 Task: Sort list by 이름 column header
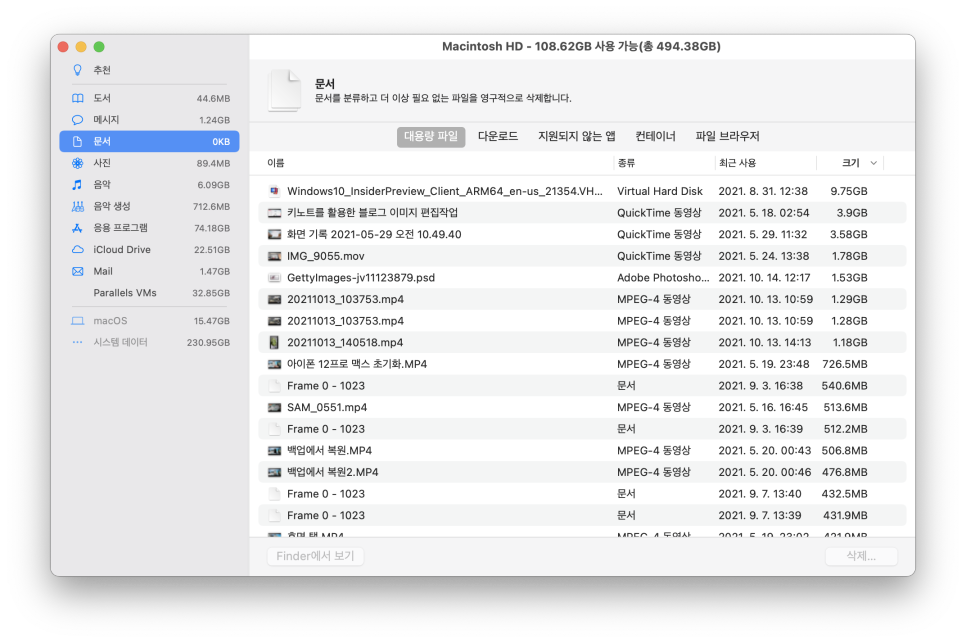coord(275,163)
